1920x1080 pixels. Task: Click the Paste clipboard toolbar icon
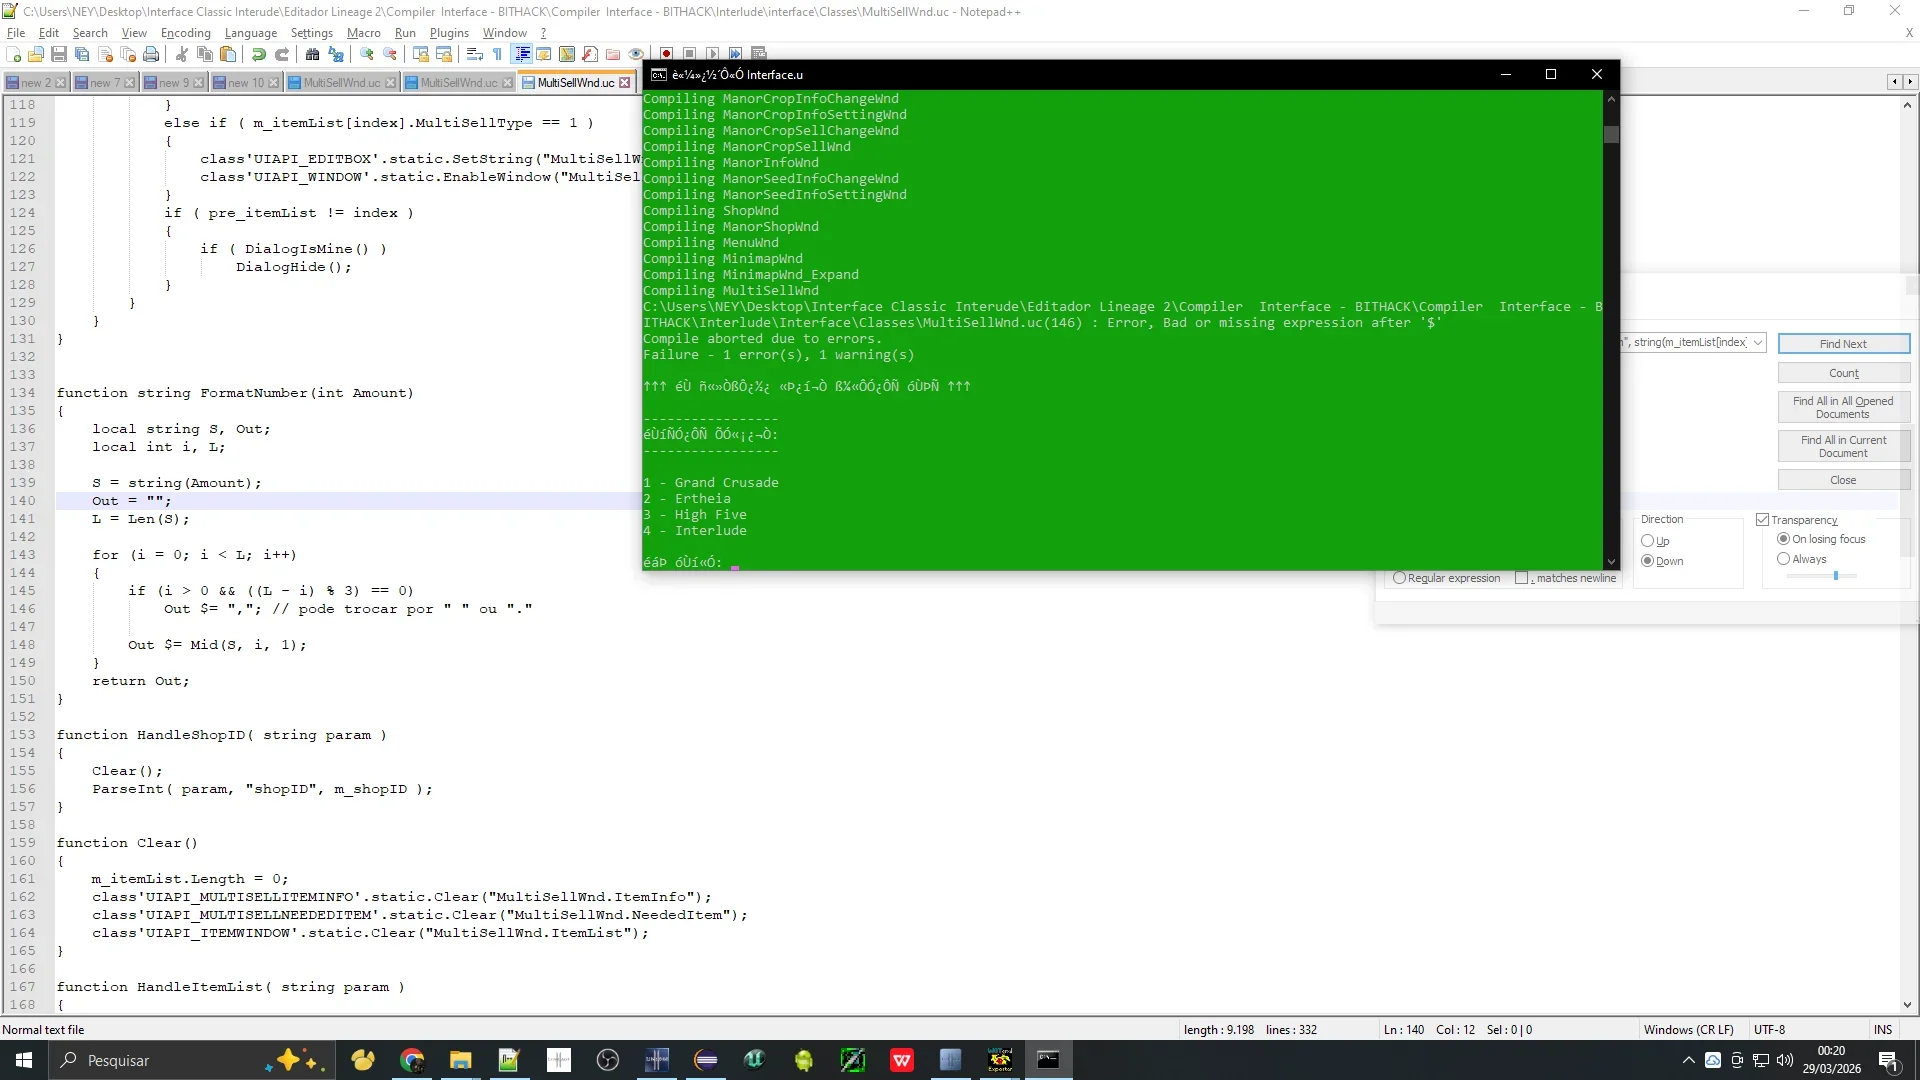[228, 54]
